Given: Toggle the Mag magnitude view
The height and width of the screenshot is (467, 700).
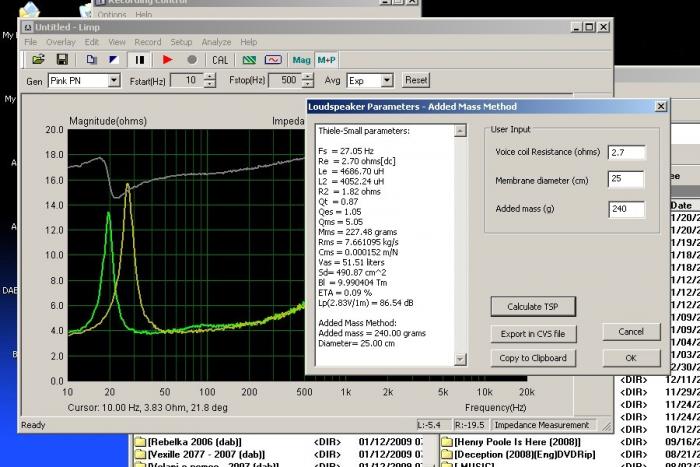Looking at the screenshot, I should (x=301, y=60).
